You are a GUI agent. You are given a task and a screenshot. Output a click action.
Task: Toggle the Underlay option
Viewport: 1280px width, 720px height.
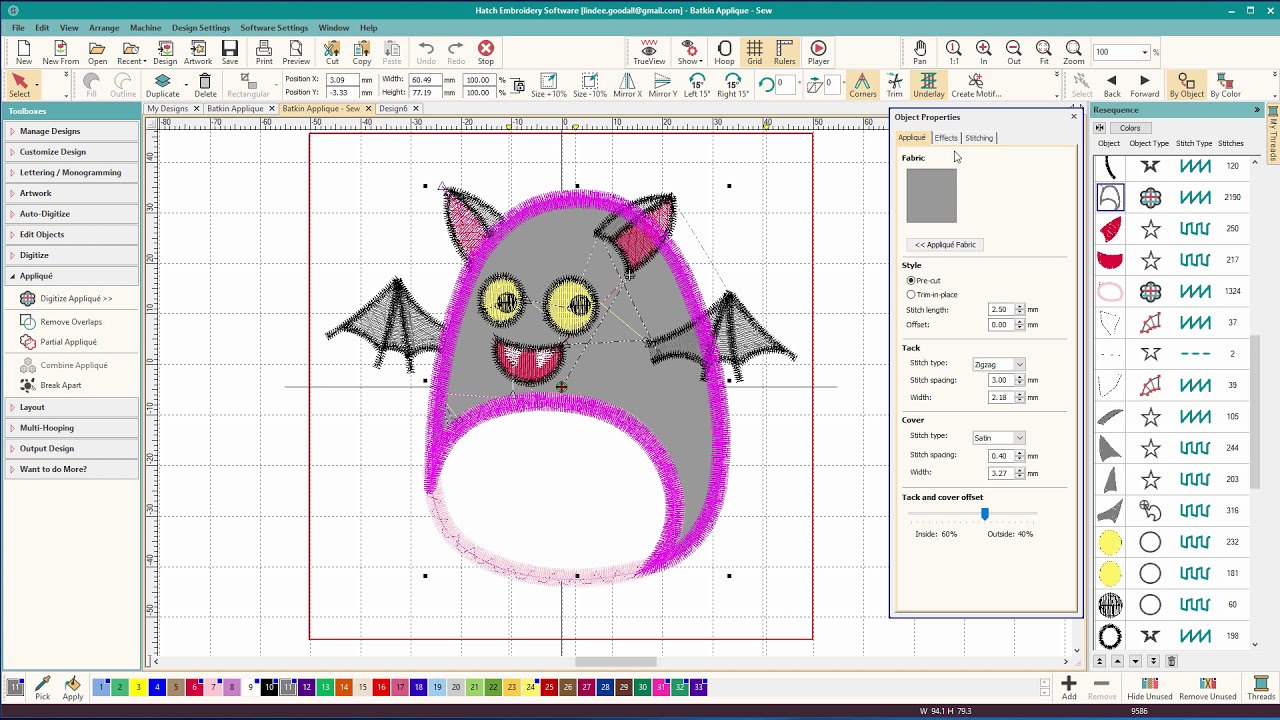pyautogui.click(x=928, y=86)
